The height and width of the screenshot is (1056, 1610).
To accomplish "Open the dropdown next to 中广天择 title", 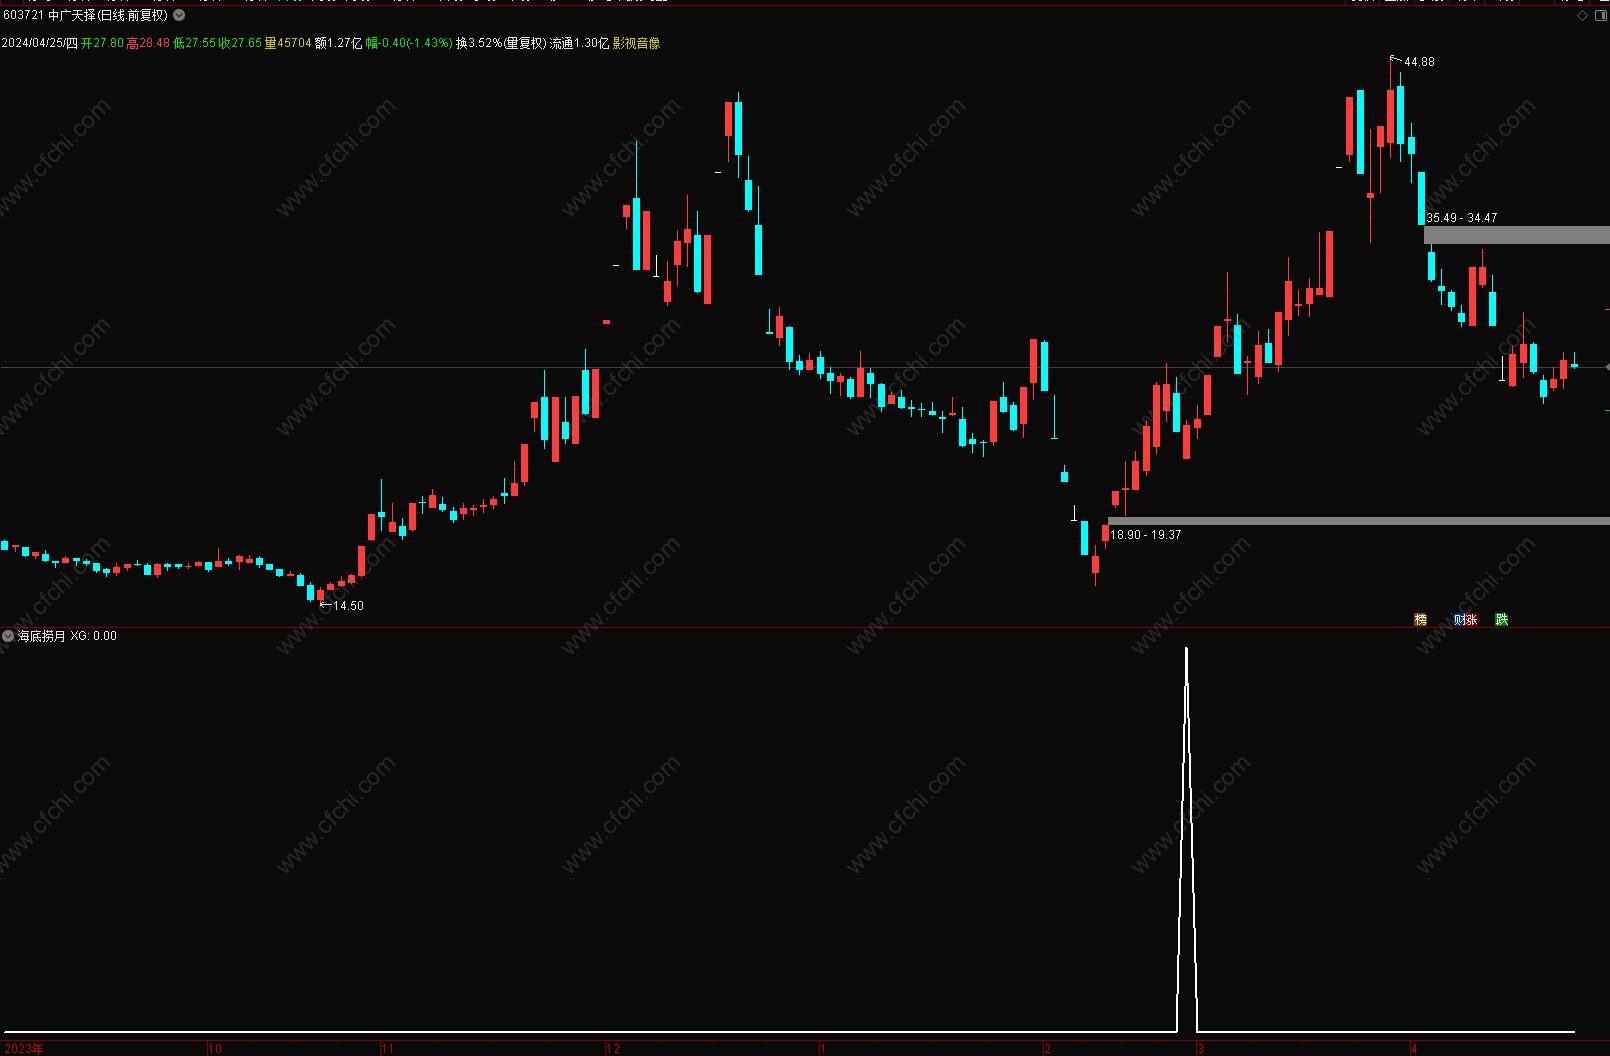I will [x=179, y=16].
